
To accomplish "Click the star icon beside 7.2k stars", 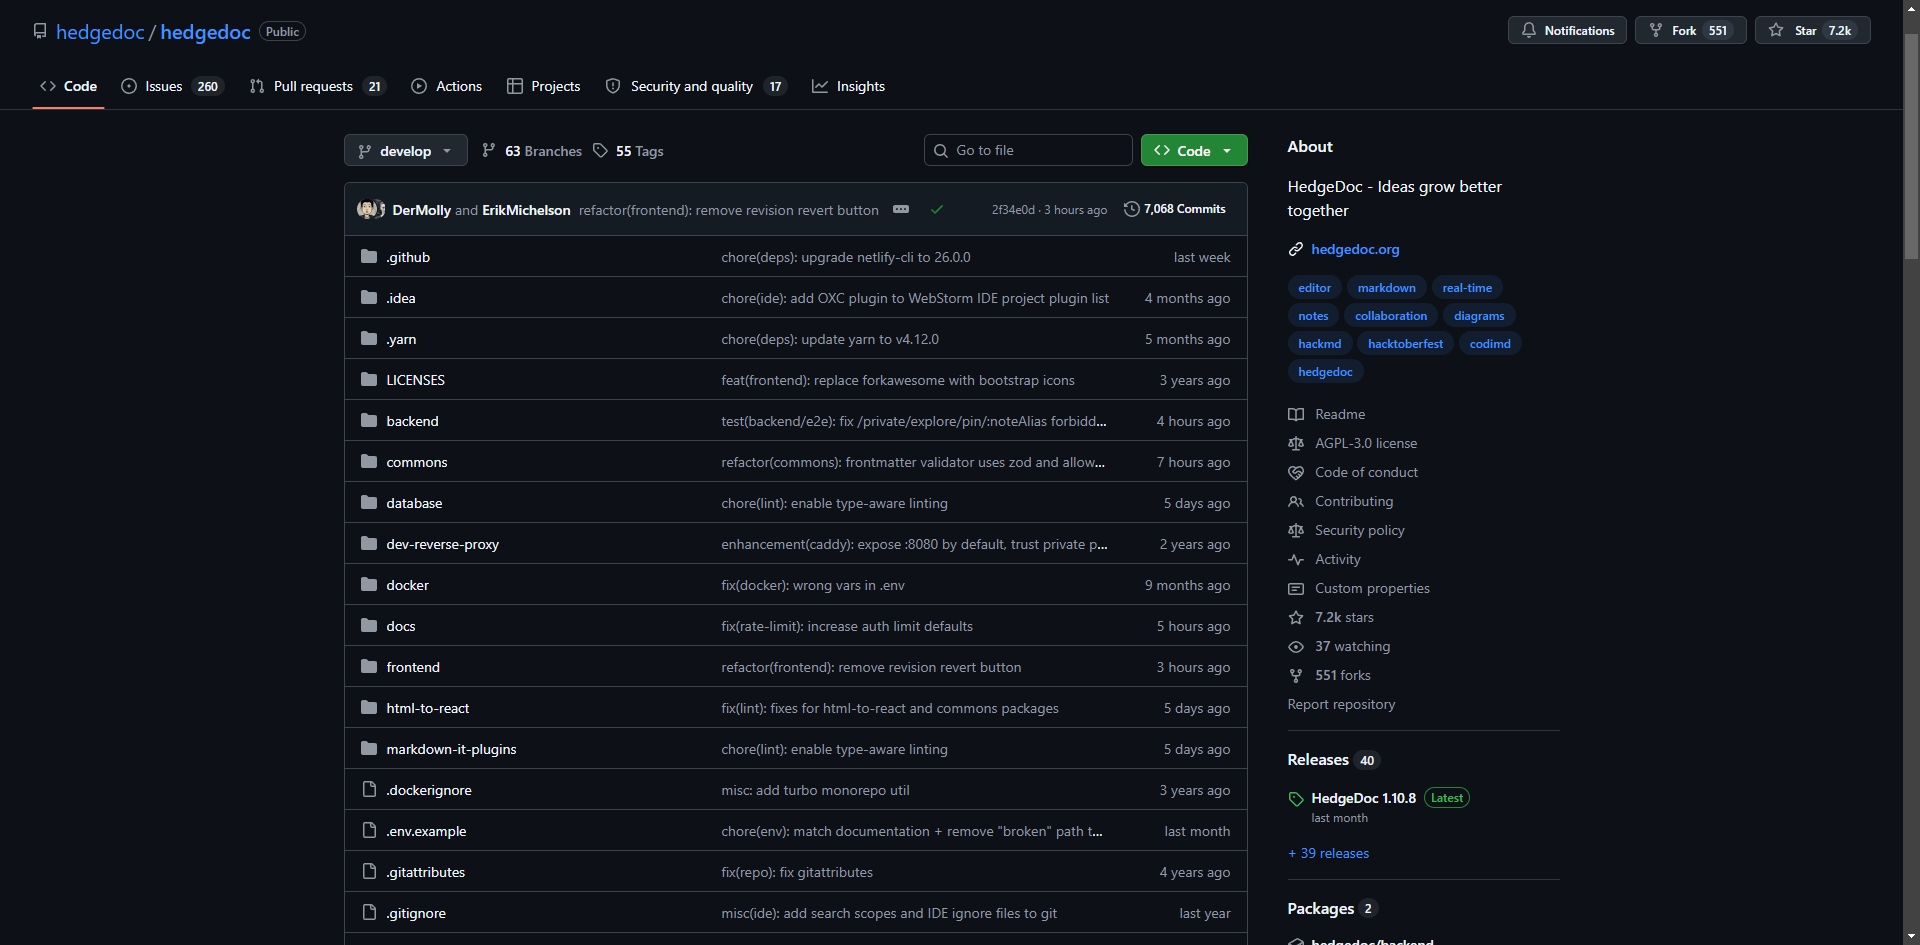I will pos(1296,618).
